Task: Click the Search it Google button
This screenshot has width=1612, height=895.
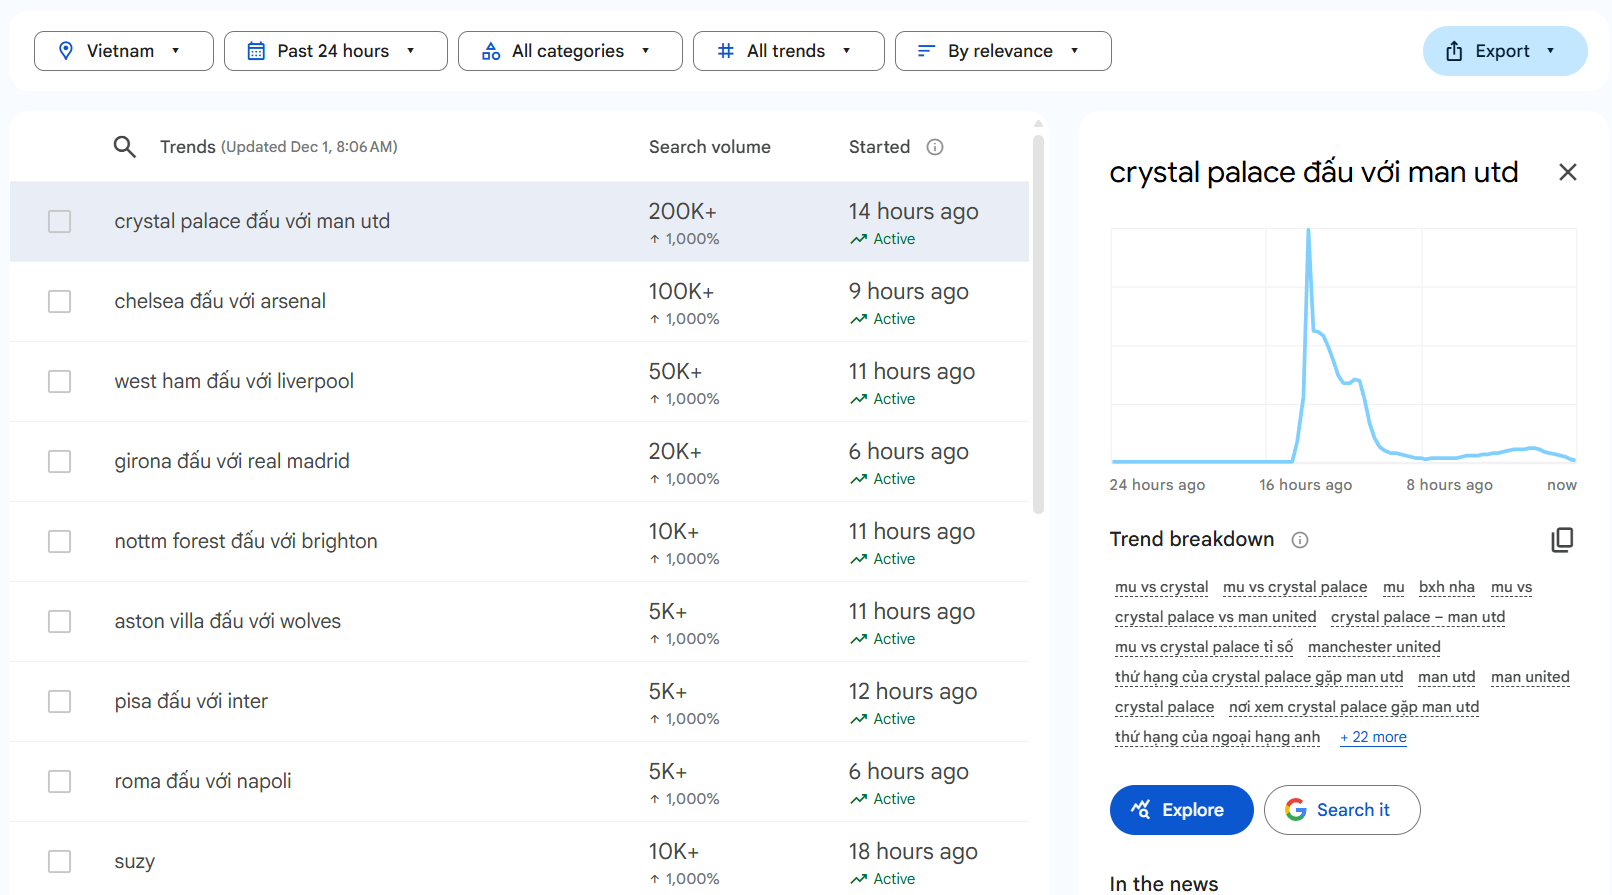Action: [x=1341, y=810]
